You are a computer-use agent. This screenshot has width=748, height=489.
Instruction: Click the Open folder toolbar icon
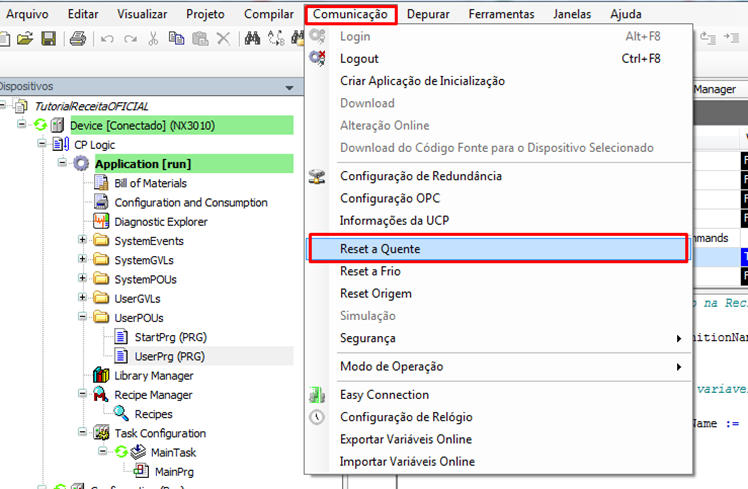(25, 39)
